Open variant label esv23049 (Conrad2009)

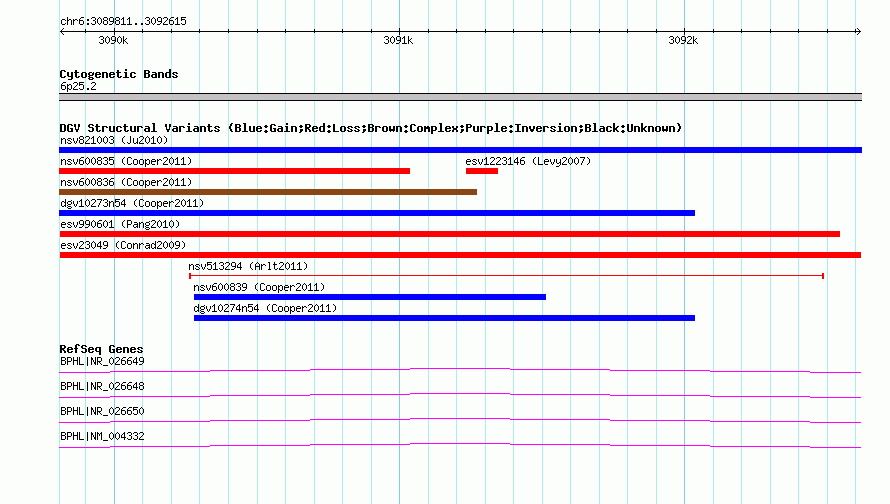pos(123,245)
